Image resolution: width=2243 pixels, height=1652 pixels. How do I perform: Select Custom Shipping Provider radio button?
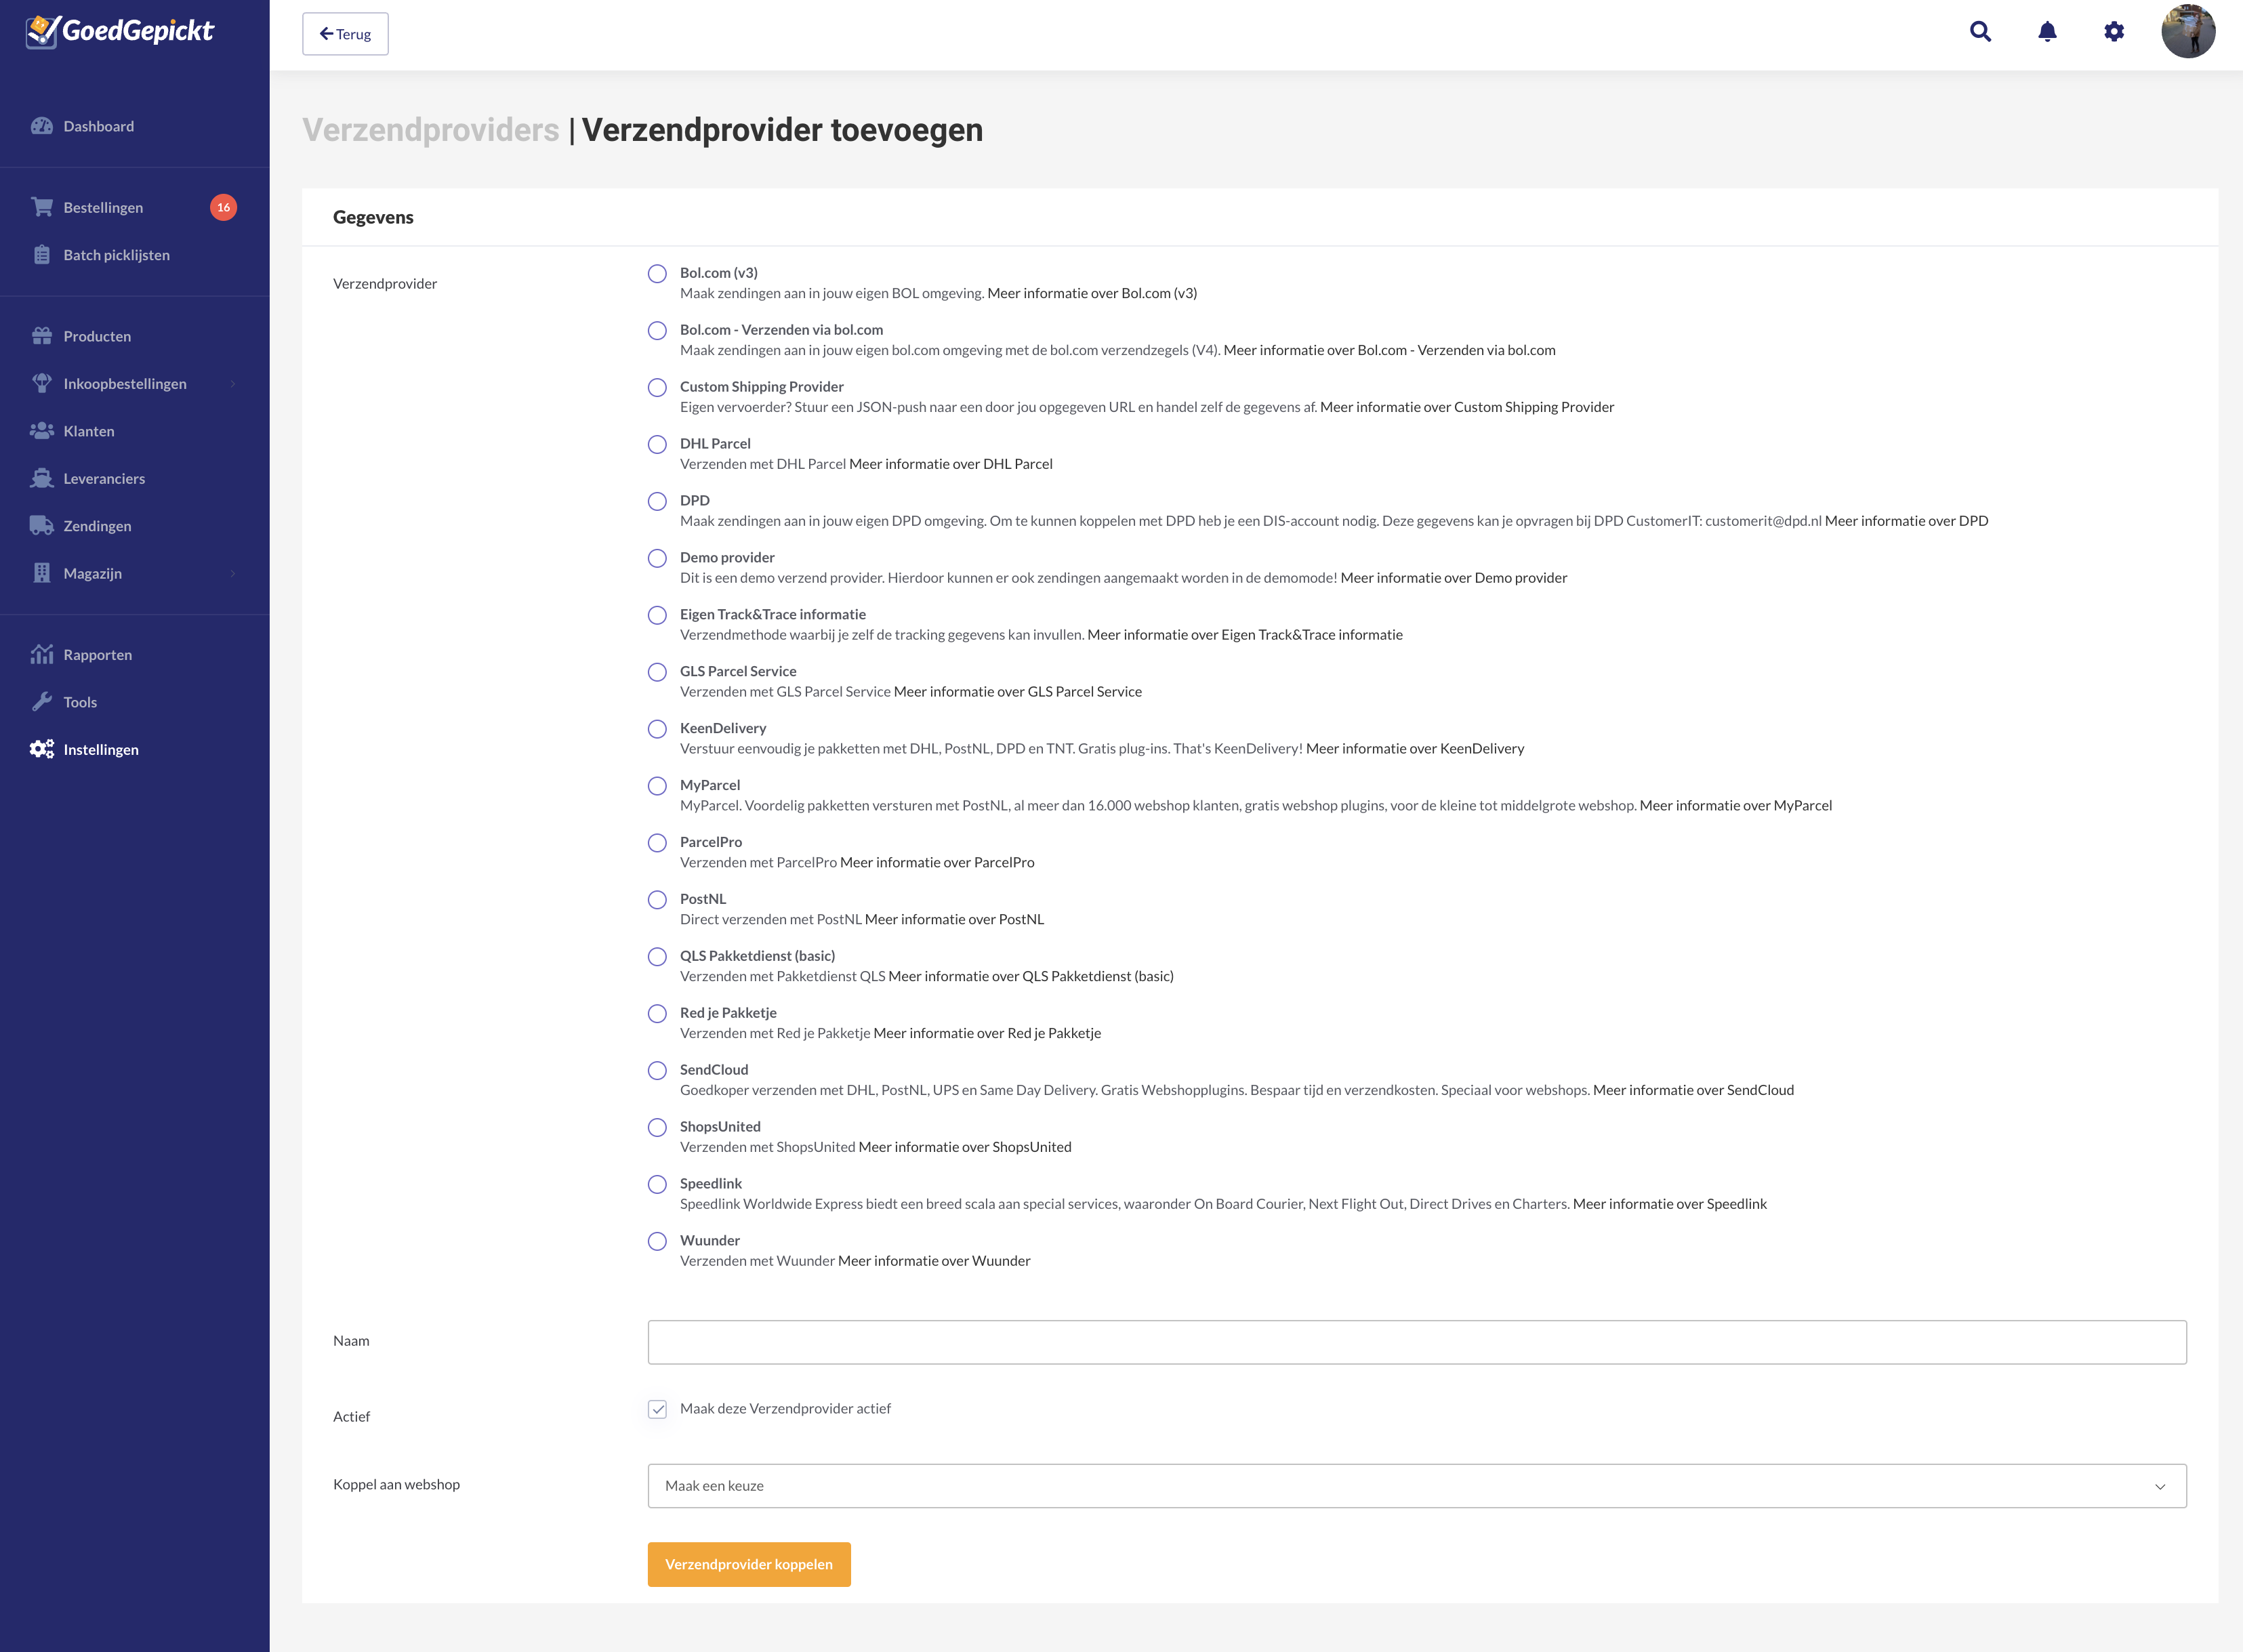click(657, 388)
